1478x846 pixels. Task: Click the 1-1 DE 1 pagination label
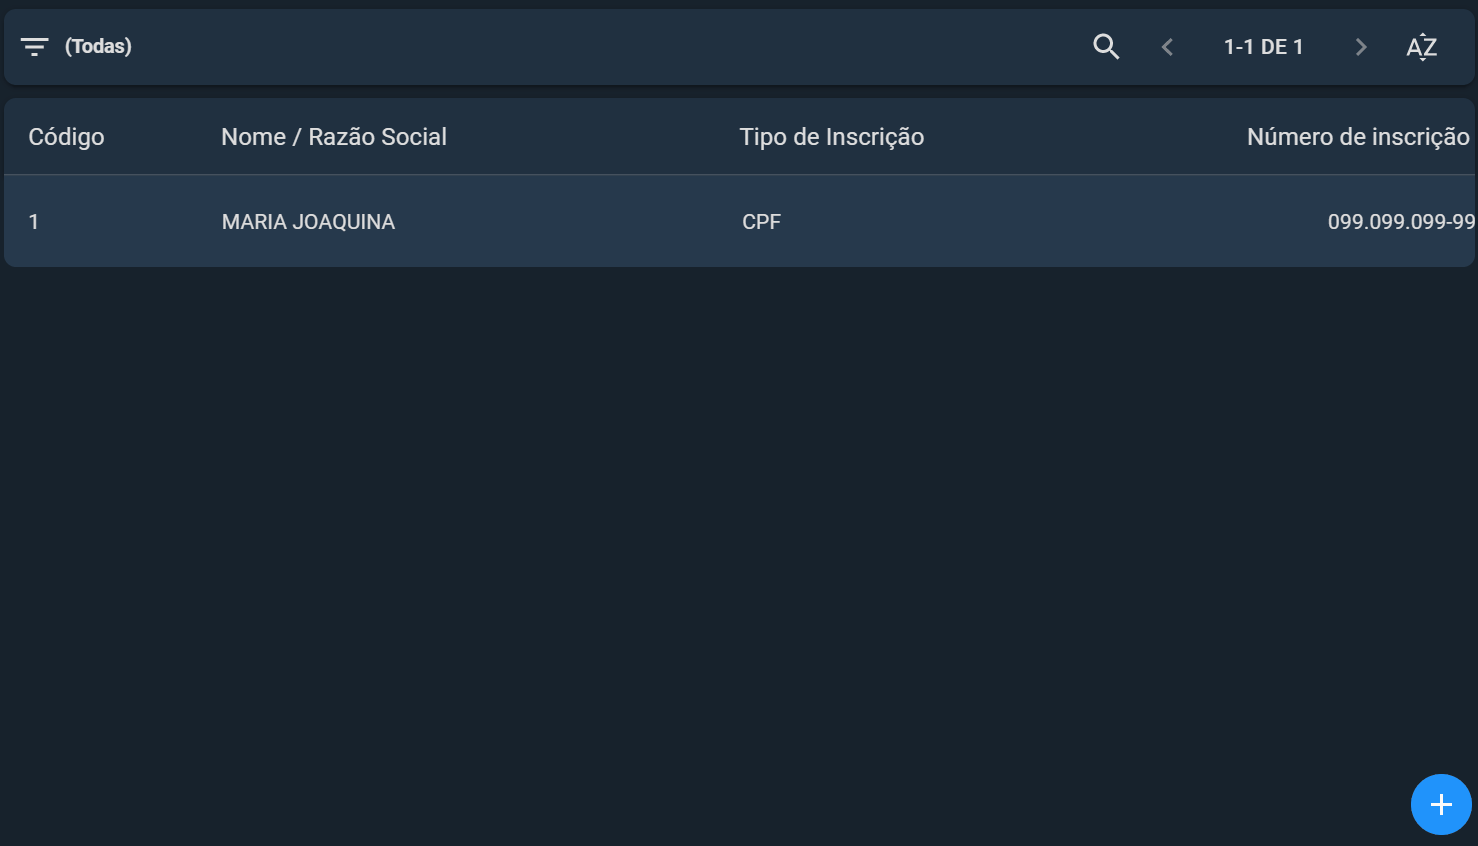coord(1263,47)
